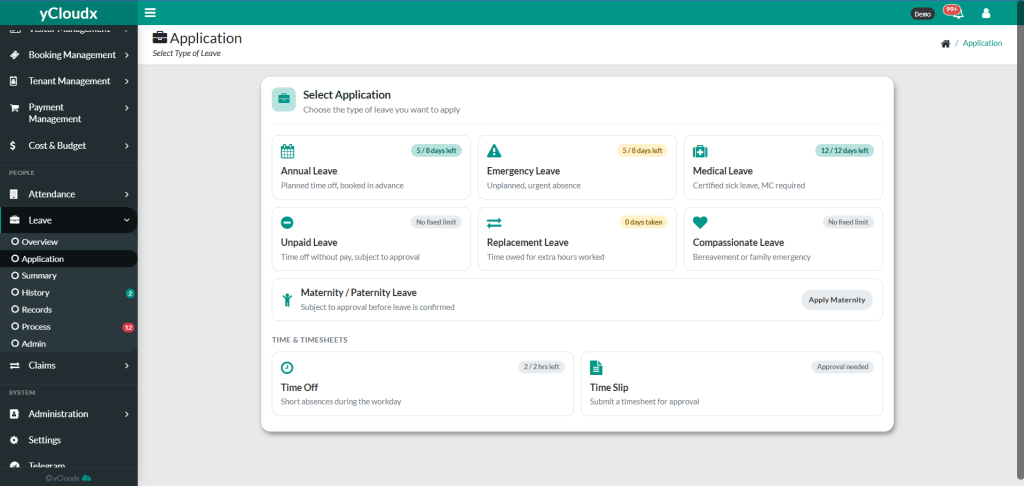The height and width of the screenshot is (486, 1024).
Task: Expand the Claims chevron
Action: click(x=127, y=366)
